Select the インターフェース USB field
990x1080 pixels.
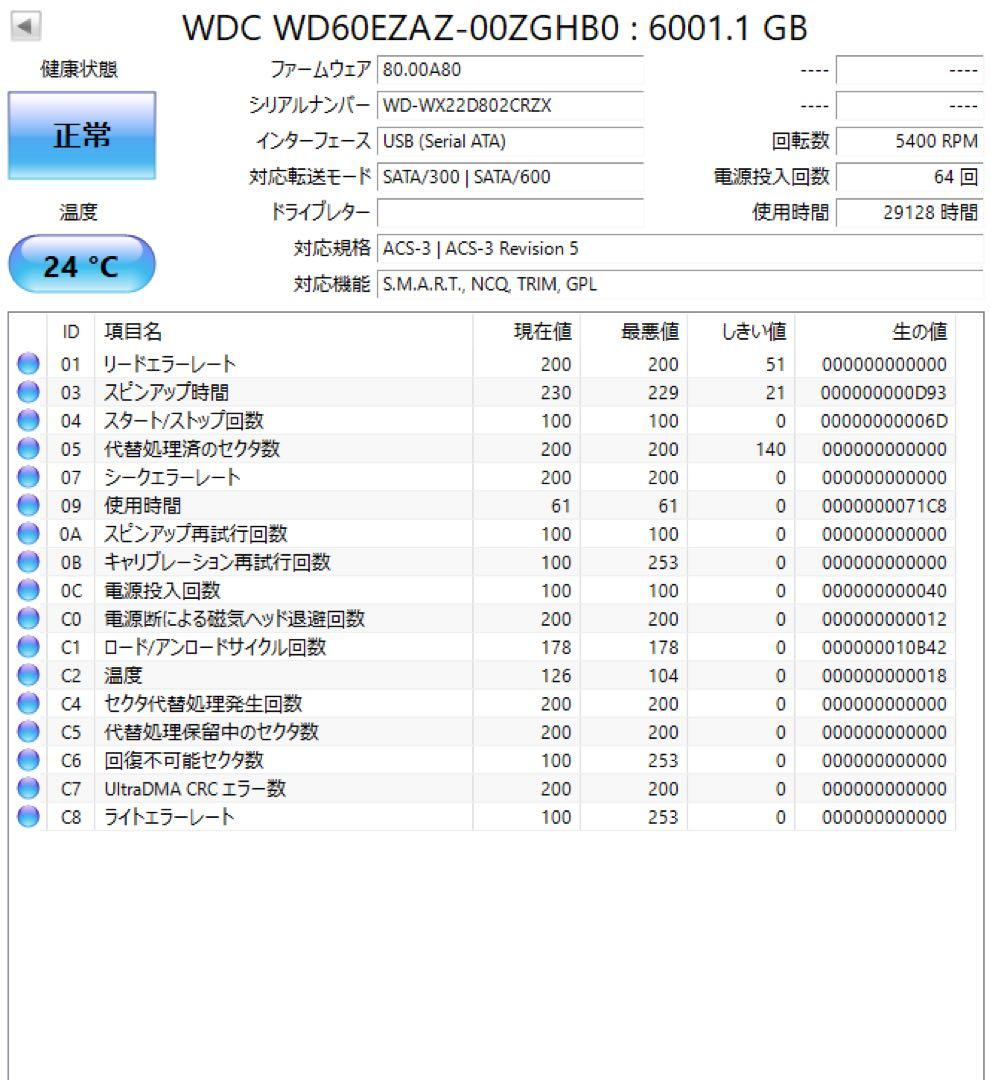click(x=510, y=142)
